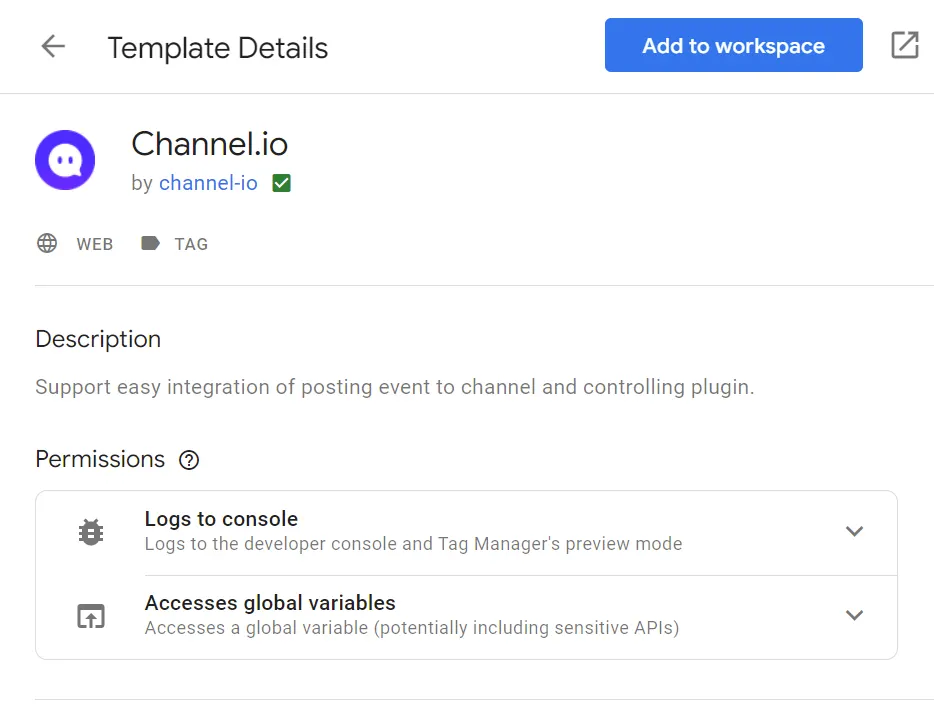Open the Permissions help icon
The height and width of the screenshot is (713, 934).
(188, 460)
